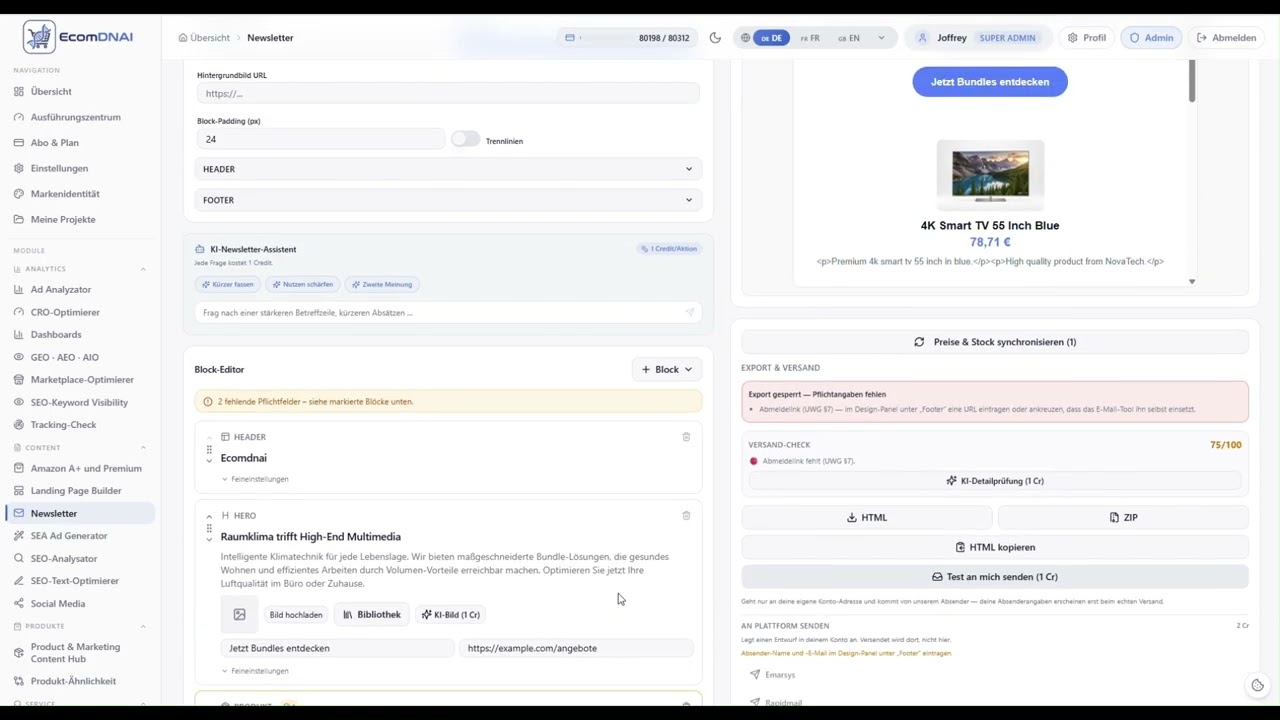
Task: Move HERO block up with arrow
Action: 209,517
